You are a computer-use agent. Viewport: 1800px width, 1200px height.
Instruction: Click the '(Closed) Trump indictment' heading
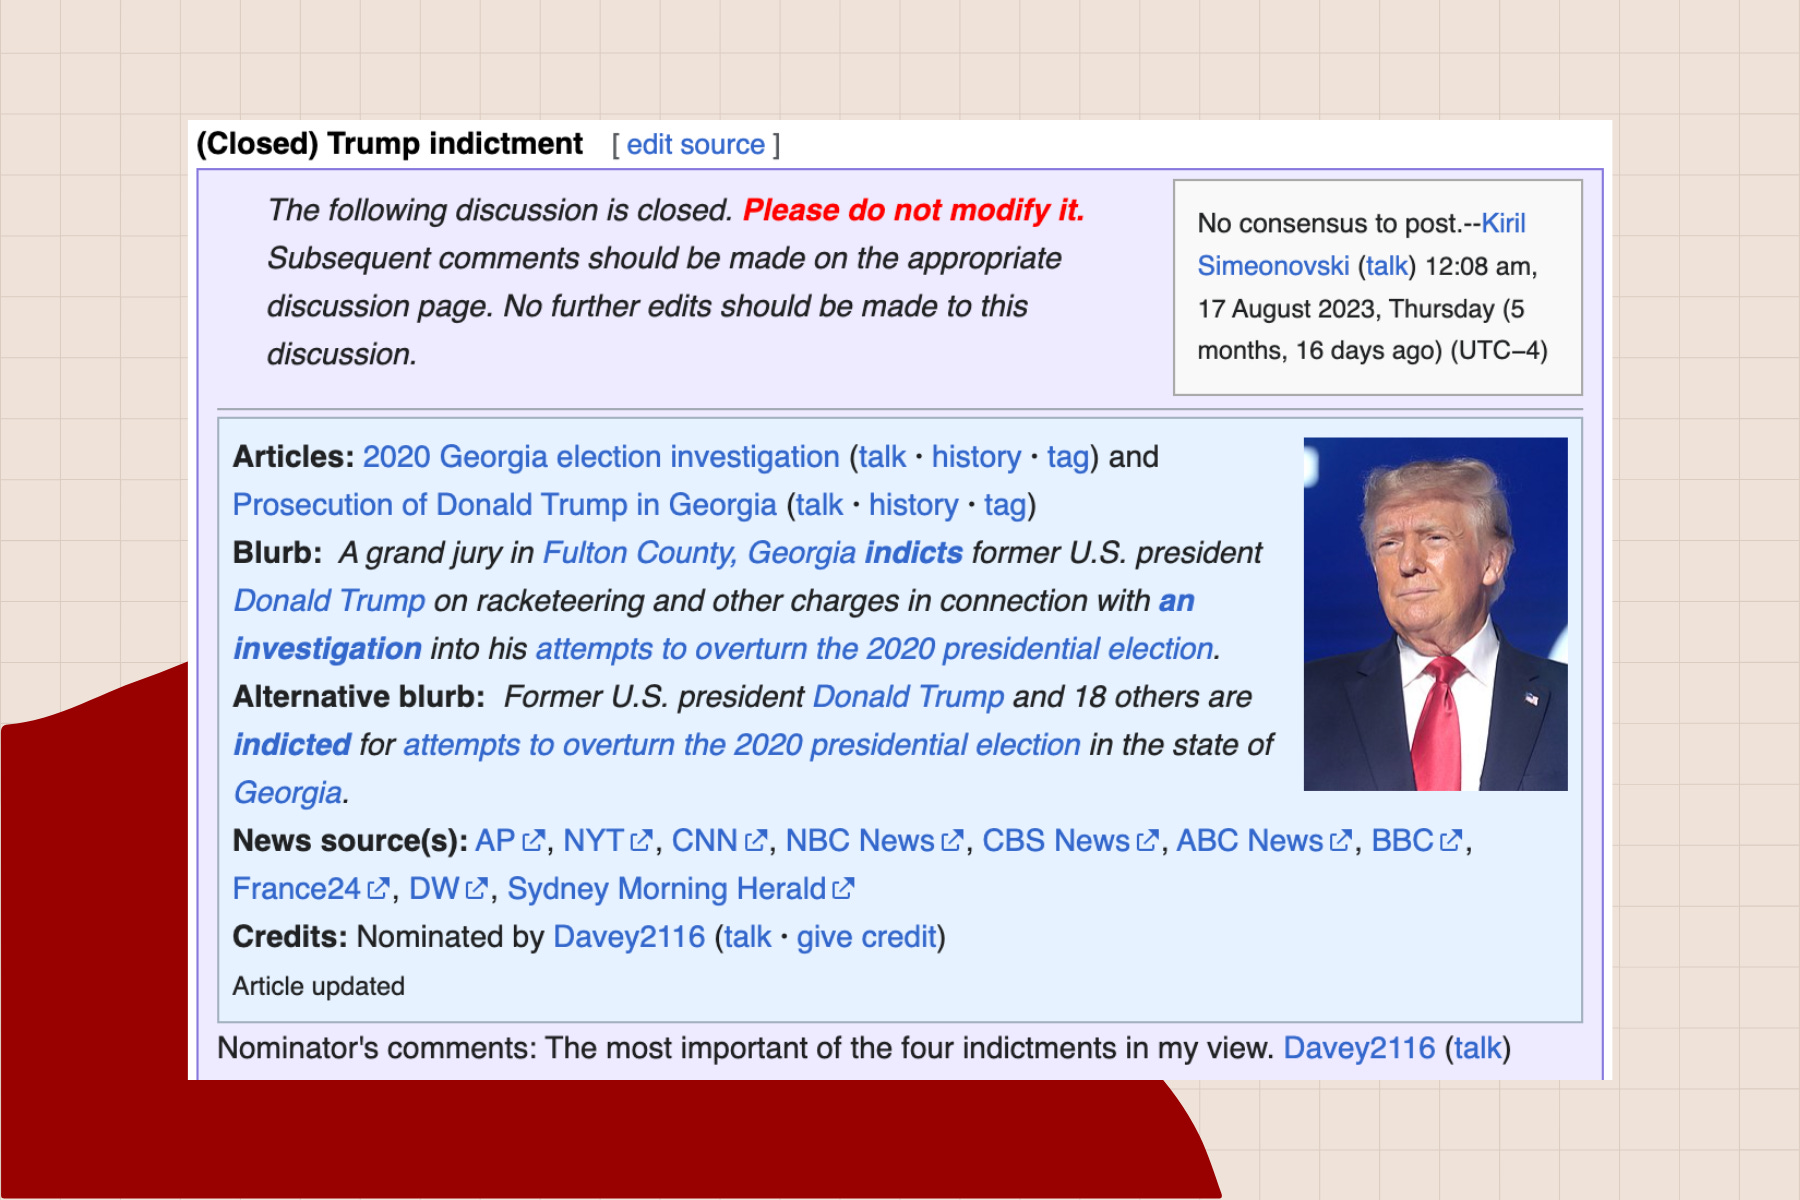390,144
